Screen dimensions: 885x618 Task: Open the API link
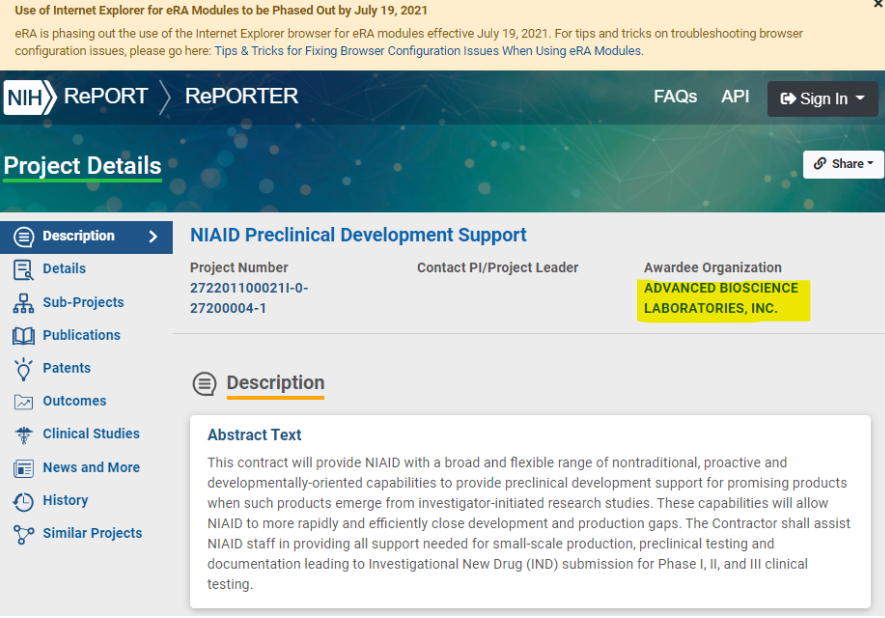(735, 97)
